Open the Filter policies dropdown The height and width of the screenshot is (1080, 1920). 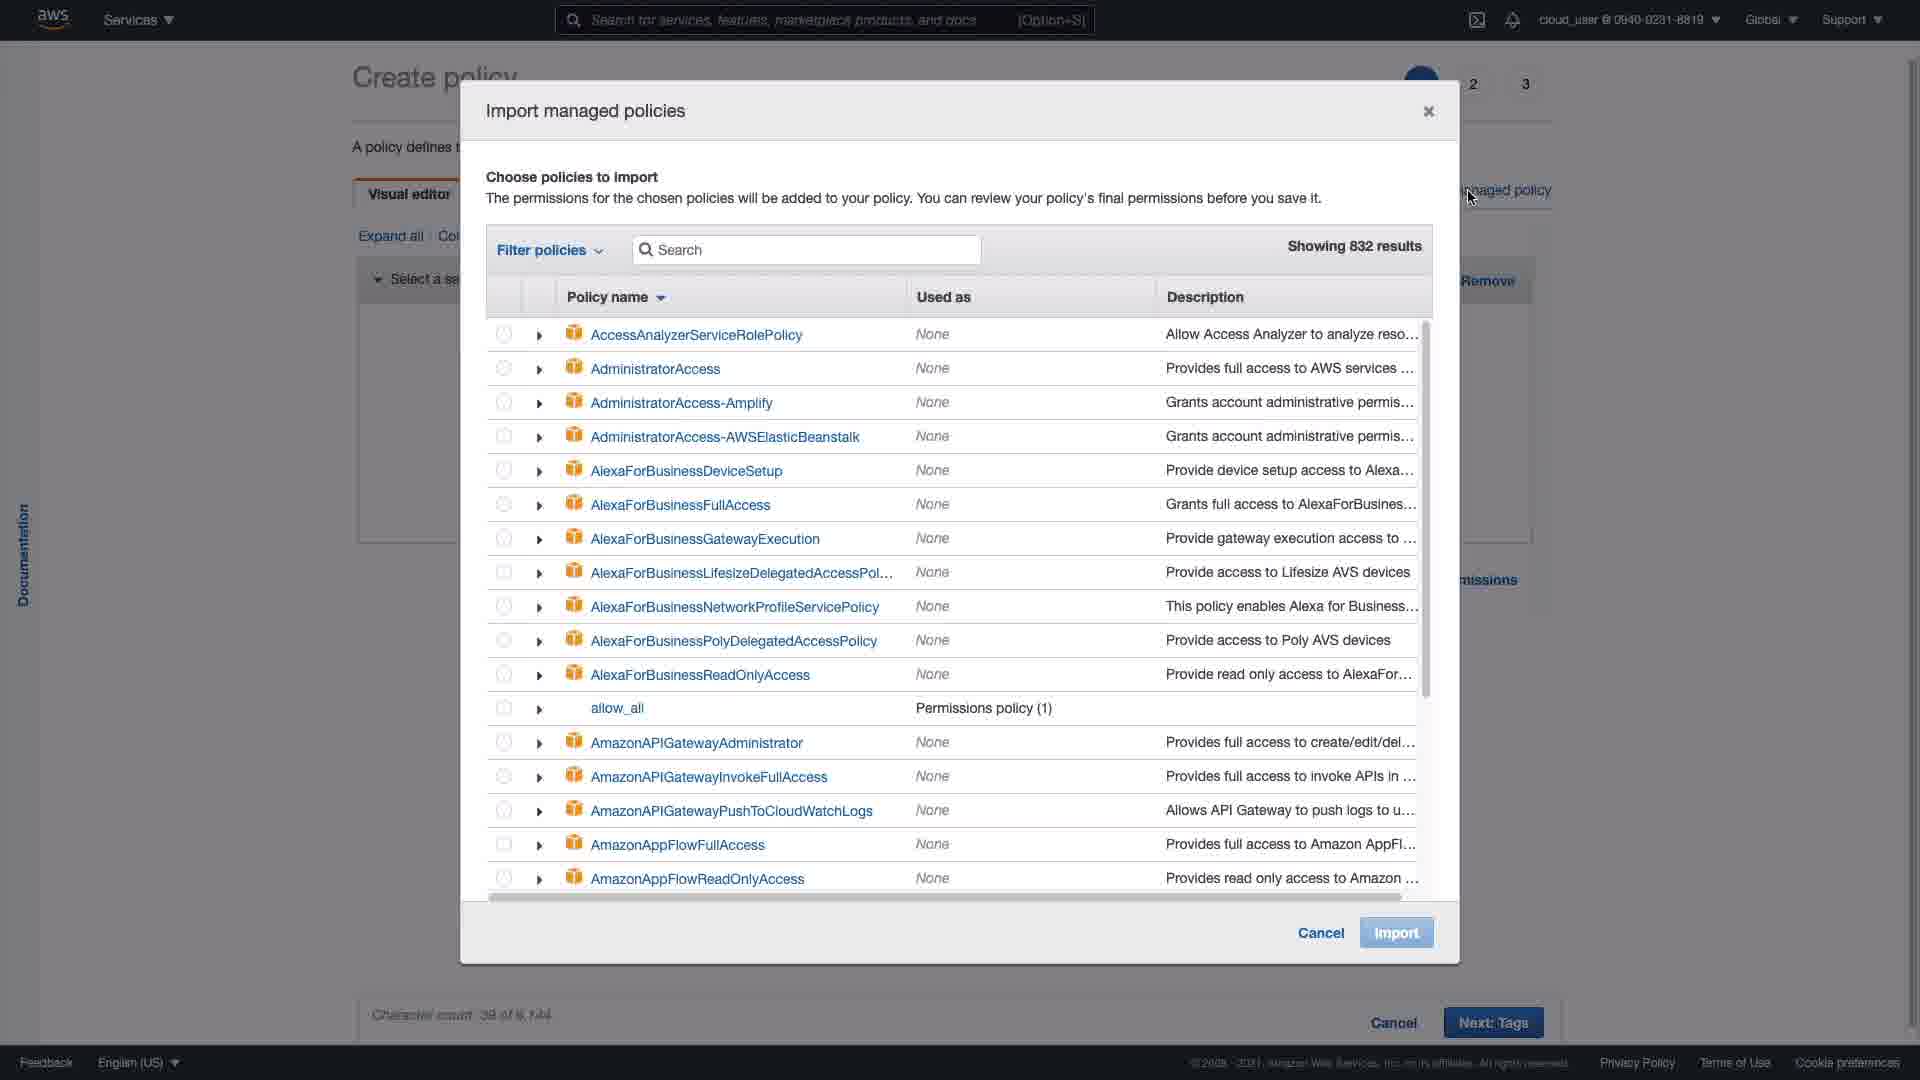click(550, 250)
